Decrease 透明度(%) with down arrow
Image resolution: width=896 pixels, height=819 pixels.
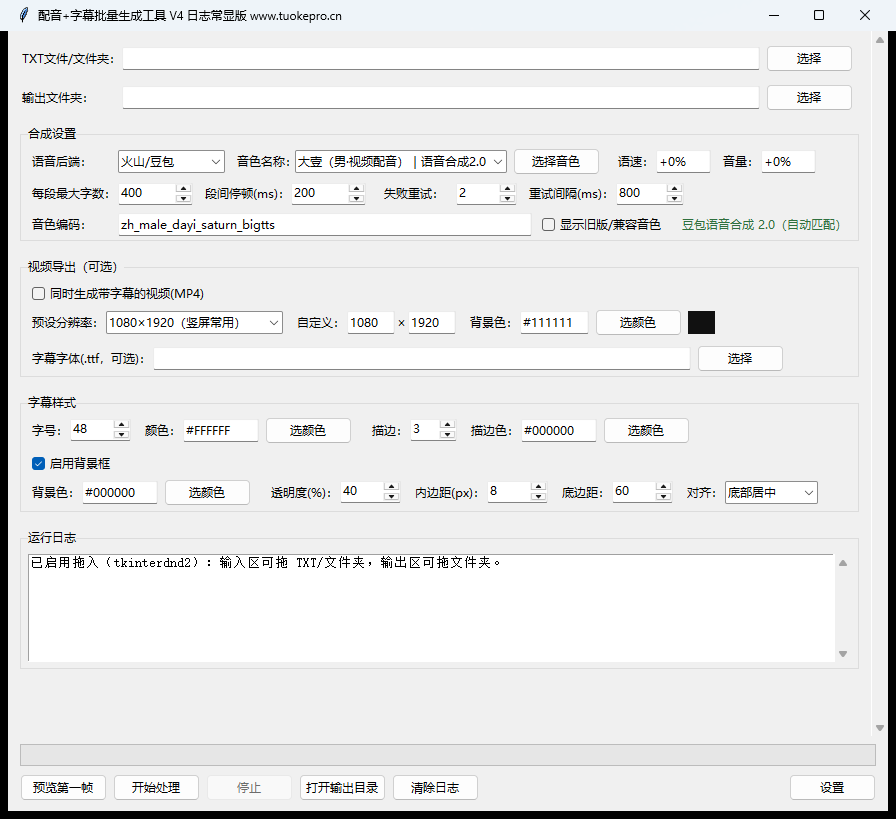pyautogui.click(x=391, y=497)
